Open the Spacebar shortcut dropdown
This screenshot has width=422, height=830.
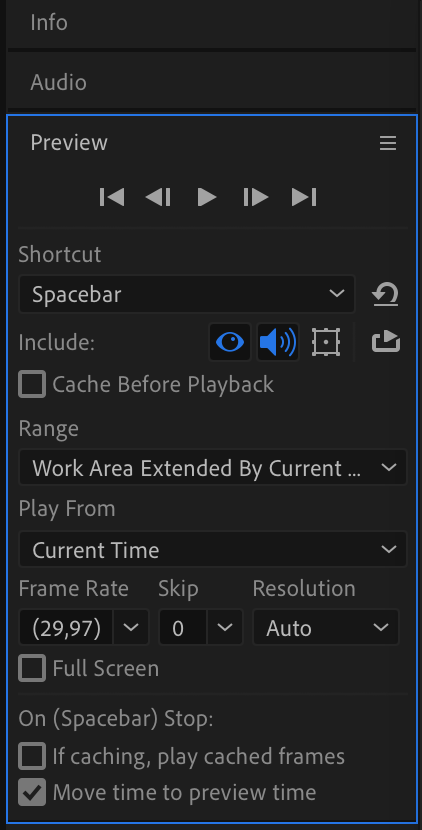pyautogui.click(x=187, y=294)
